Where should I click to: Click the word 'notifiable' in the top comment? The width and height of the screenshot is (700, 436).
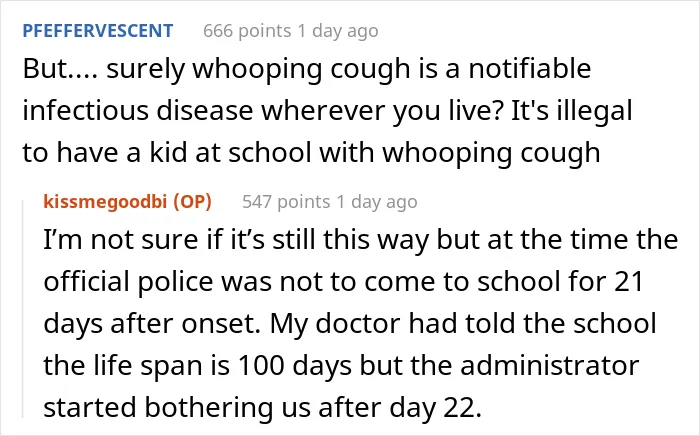(529, 69)
